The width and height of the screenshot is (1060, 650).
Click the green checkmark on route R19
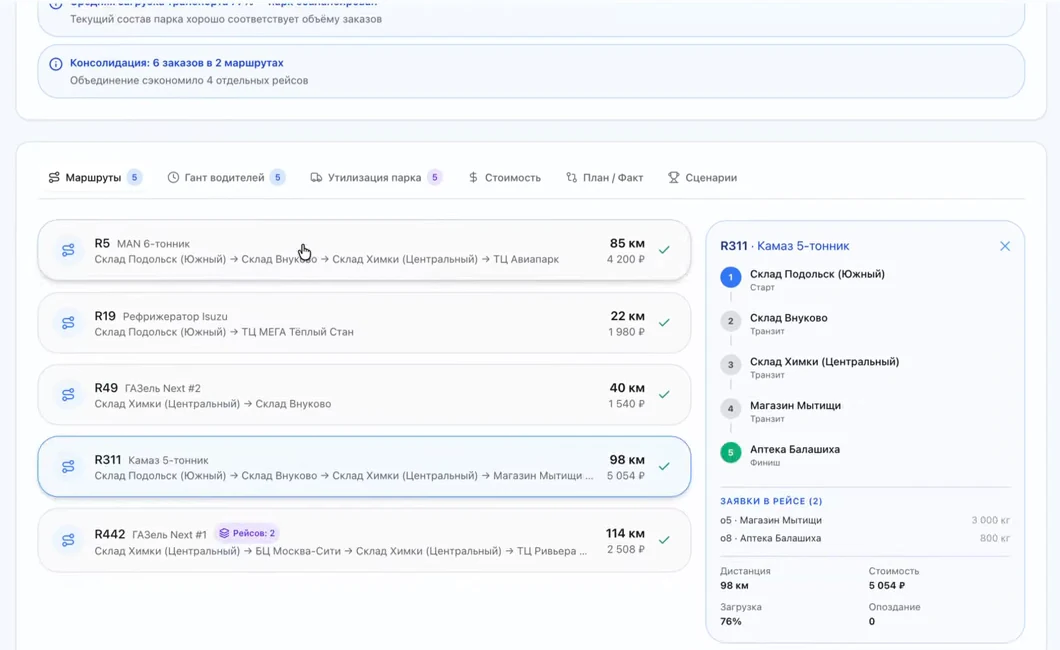(665, 323)
